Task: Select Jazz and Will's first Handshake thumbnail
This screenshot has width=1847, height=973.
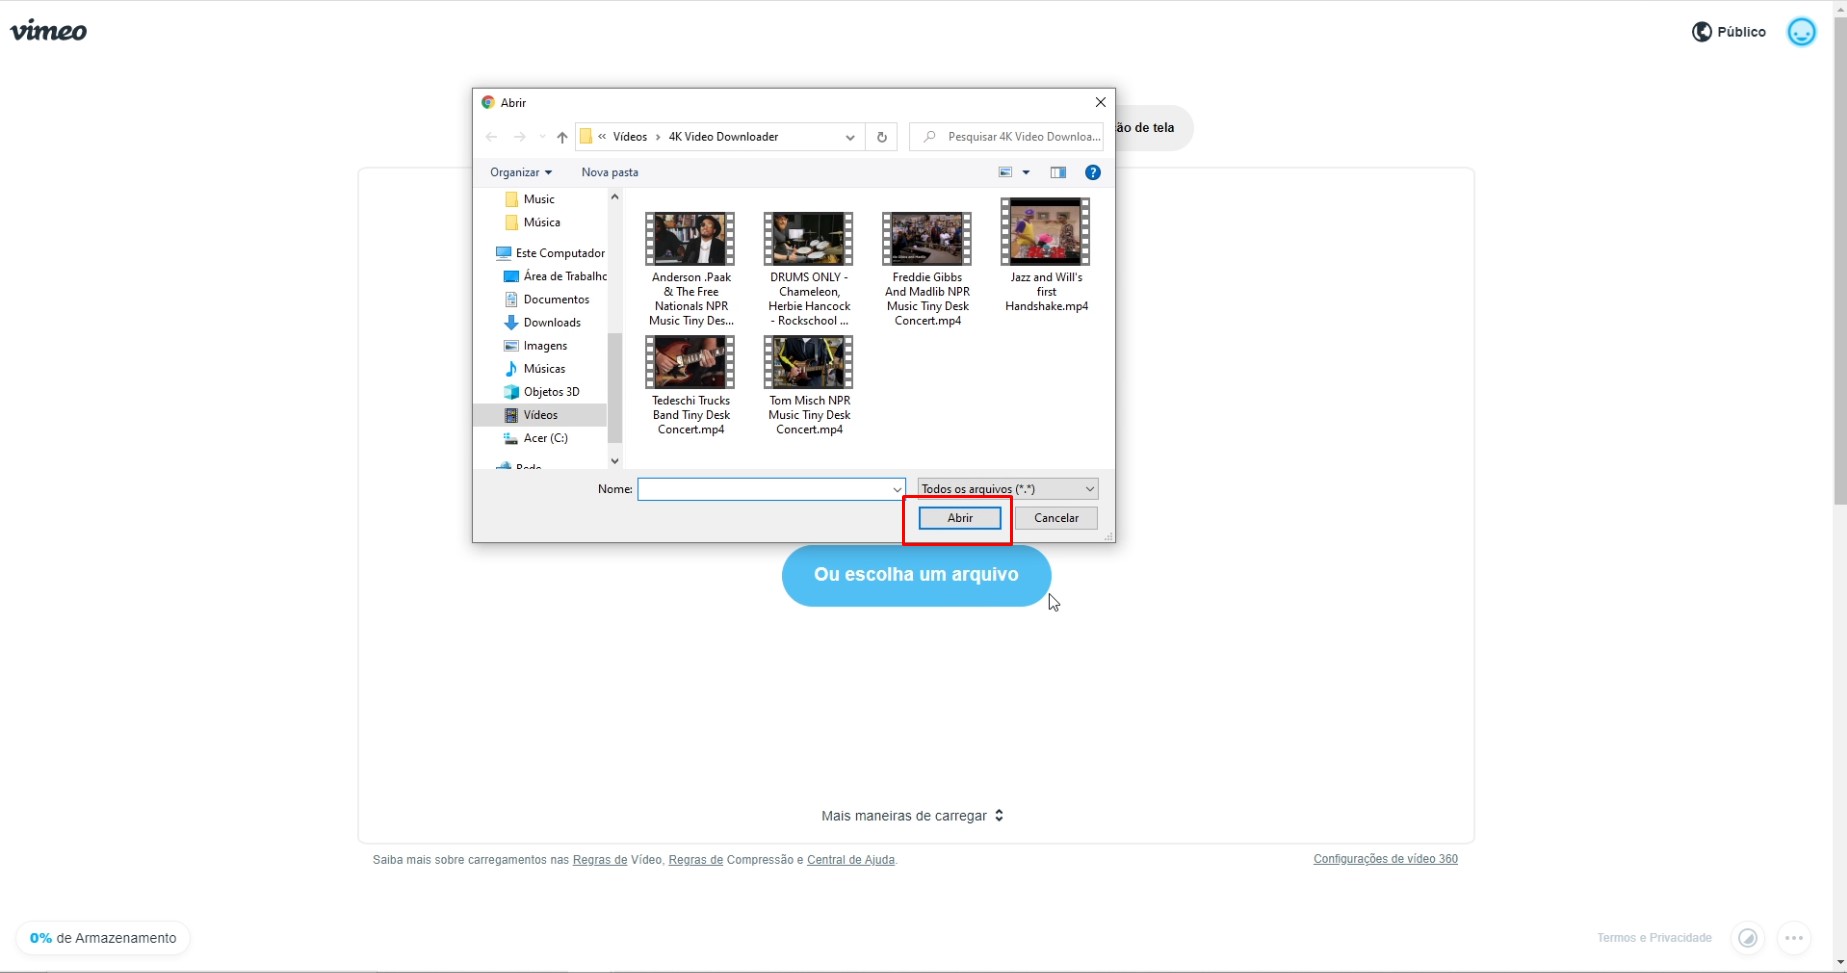Action: 1045,231
